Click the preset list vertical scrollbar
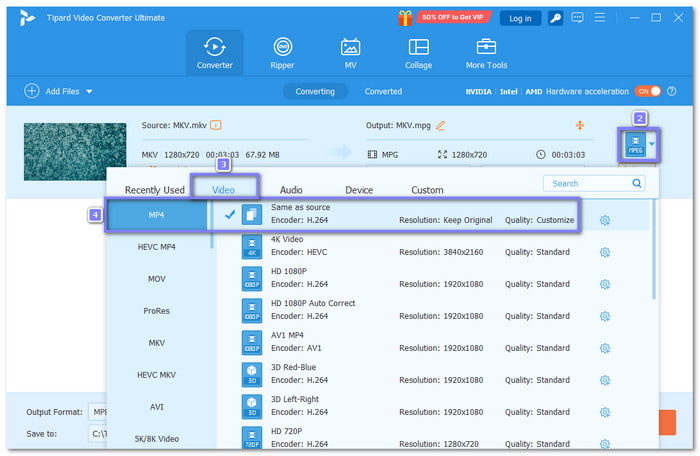 coord(654,249)
